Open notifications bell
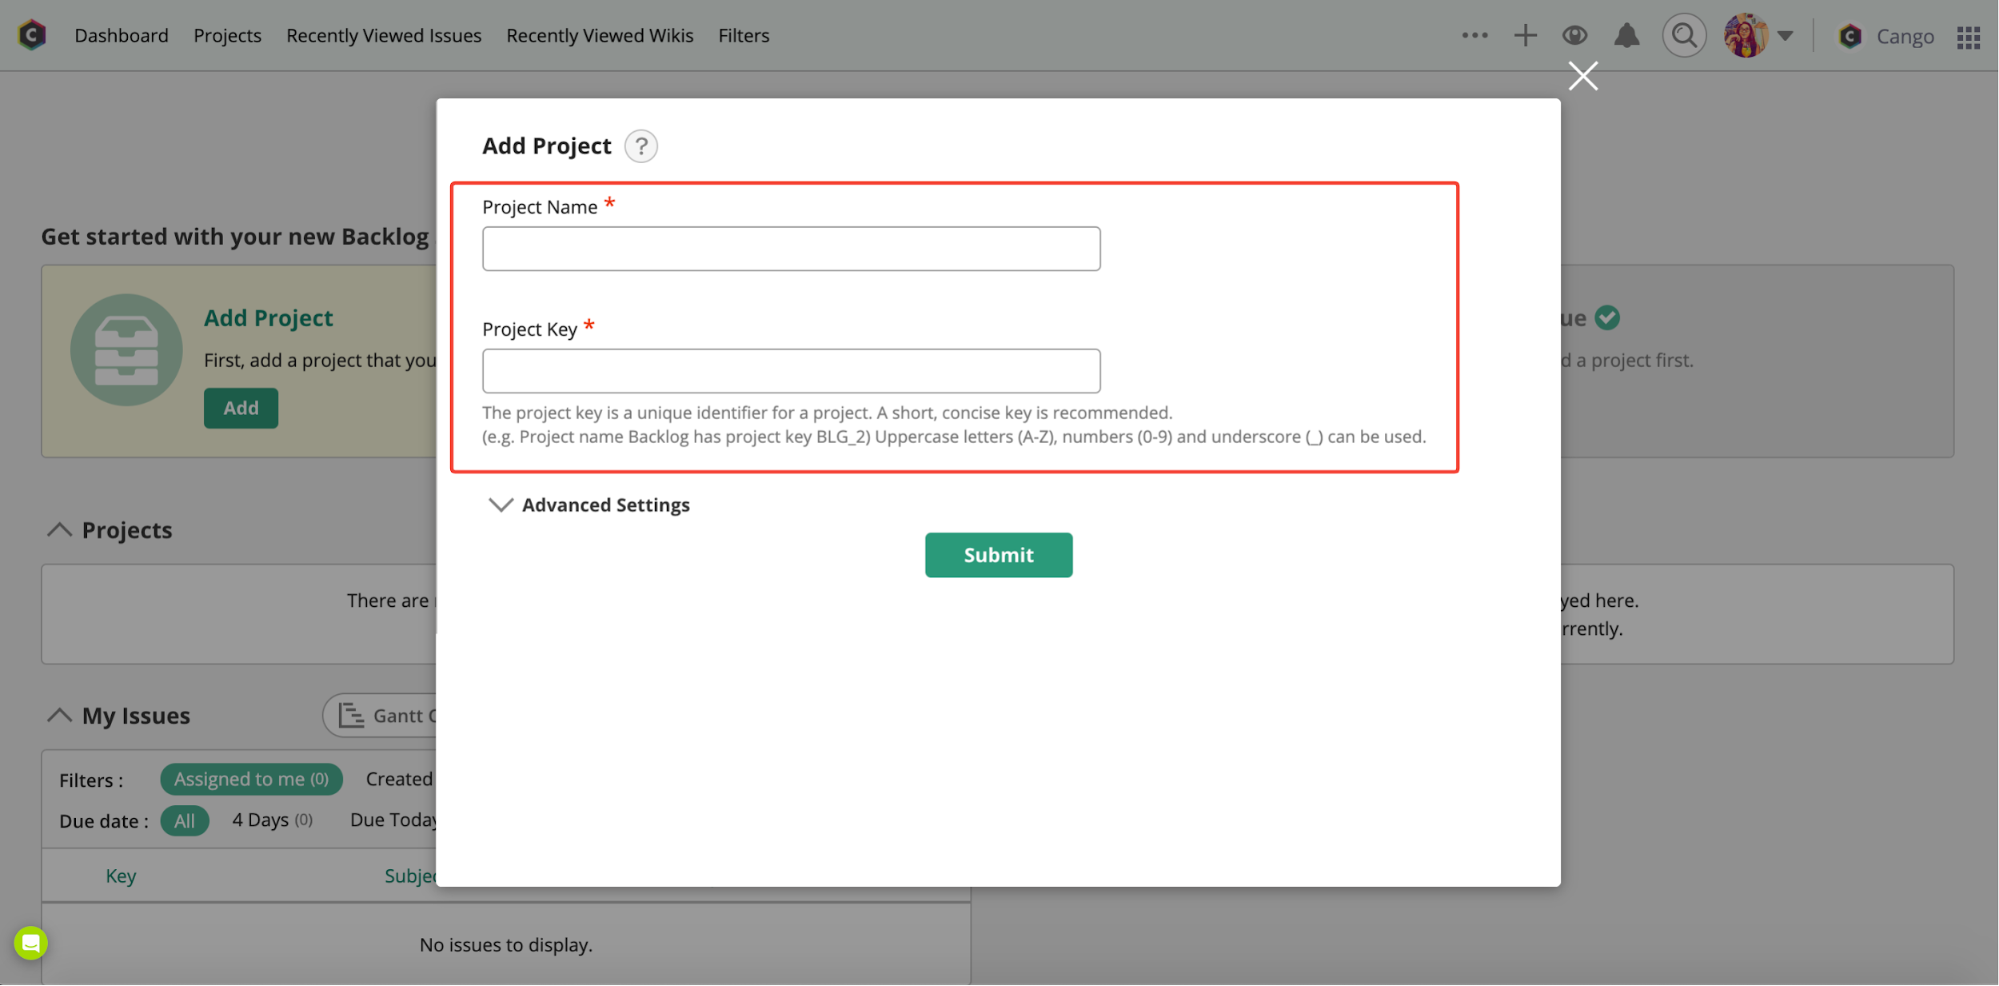This screenshot has width=1999, height=986. click(1627, 36)
